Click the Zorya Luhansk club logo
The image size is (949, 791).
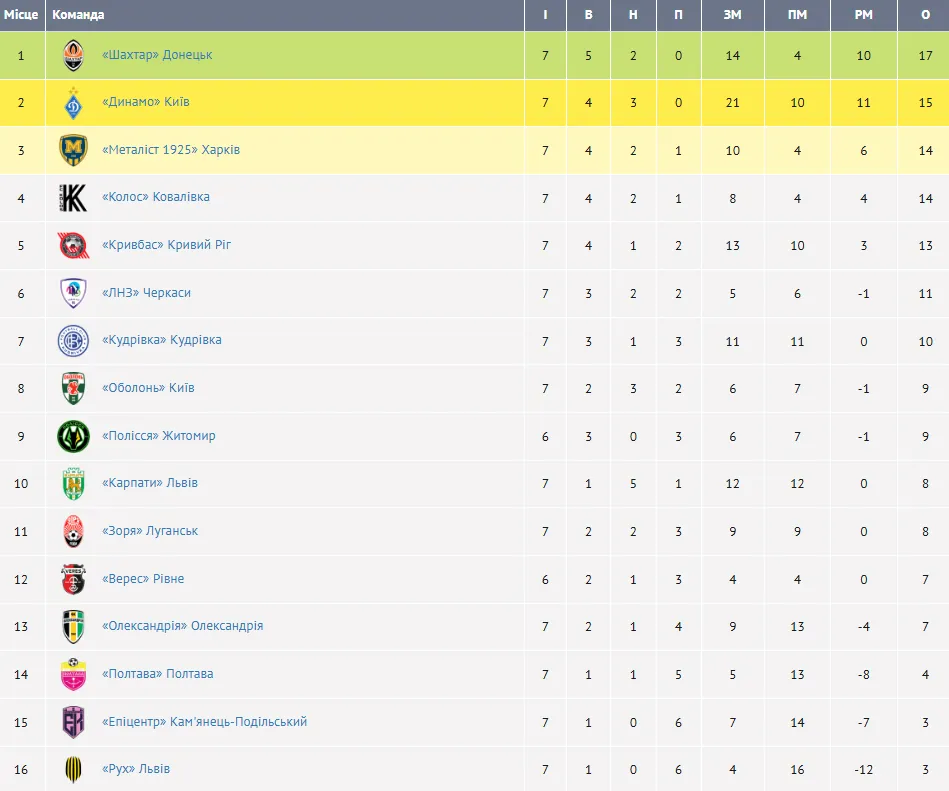click(x=73, y=531)
